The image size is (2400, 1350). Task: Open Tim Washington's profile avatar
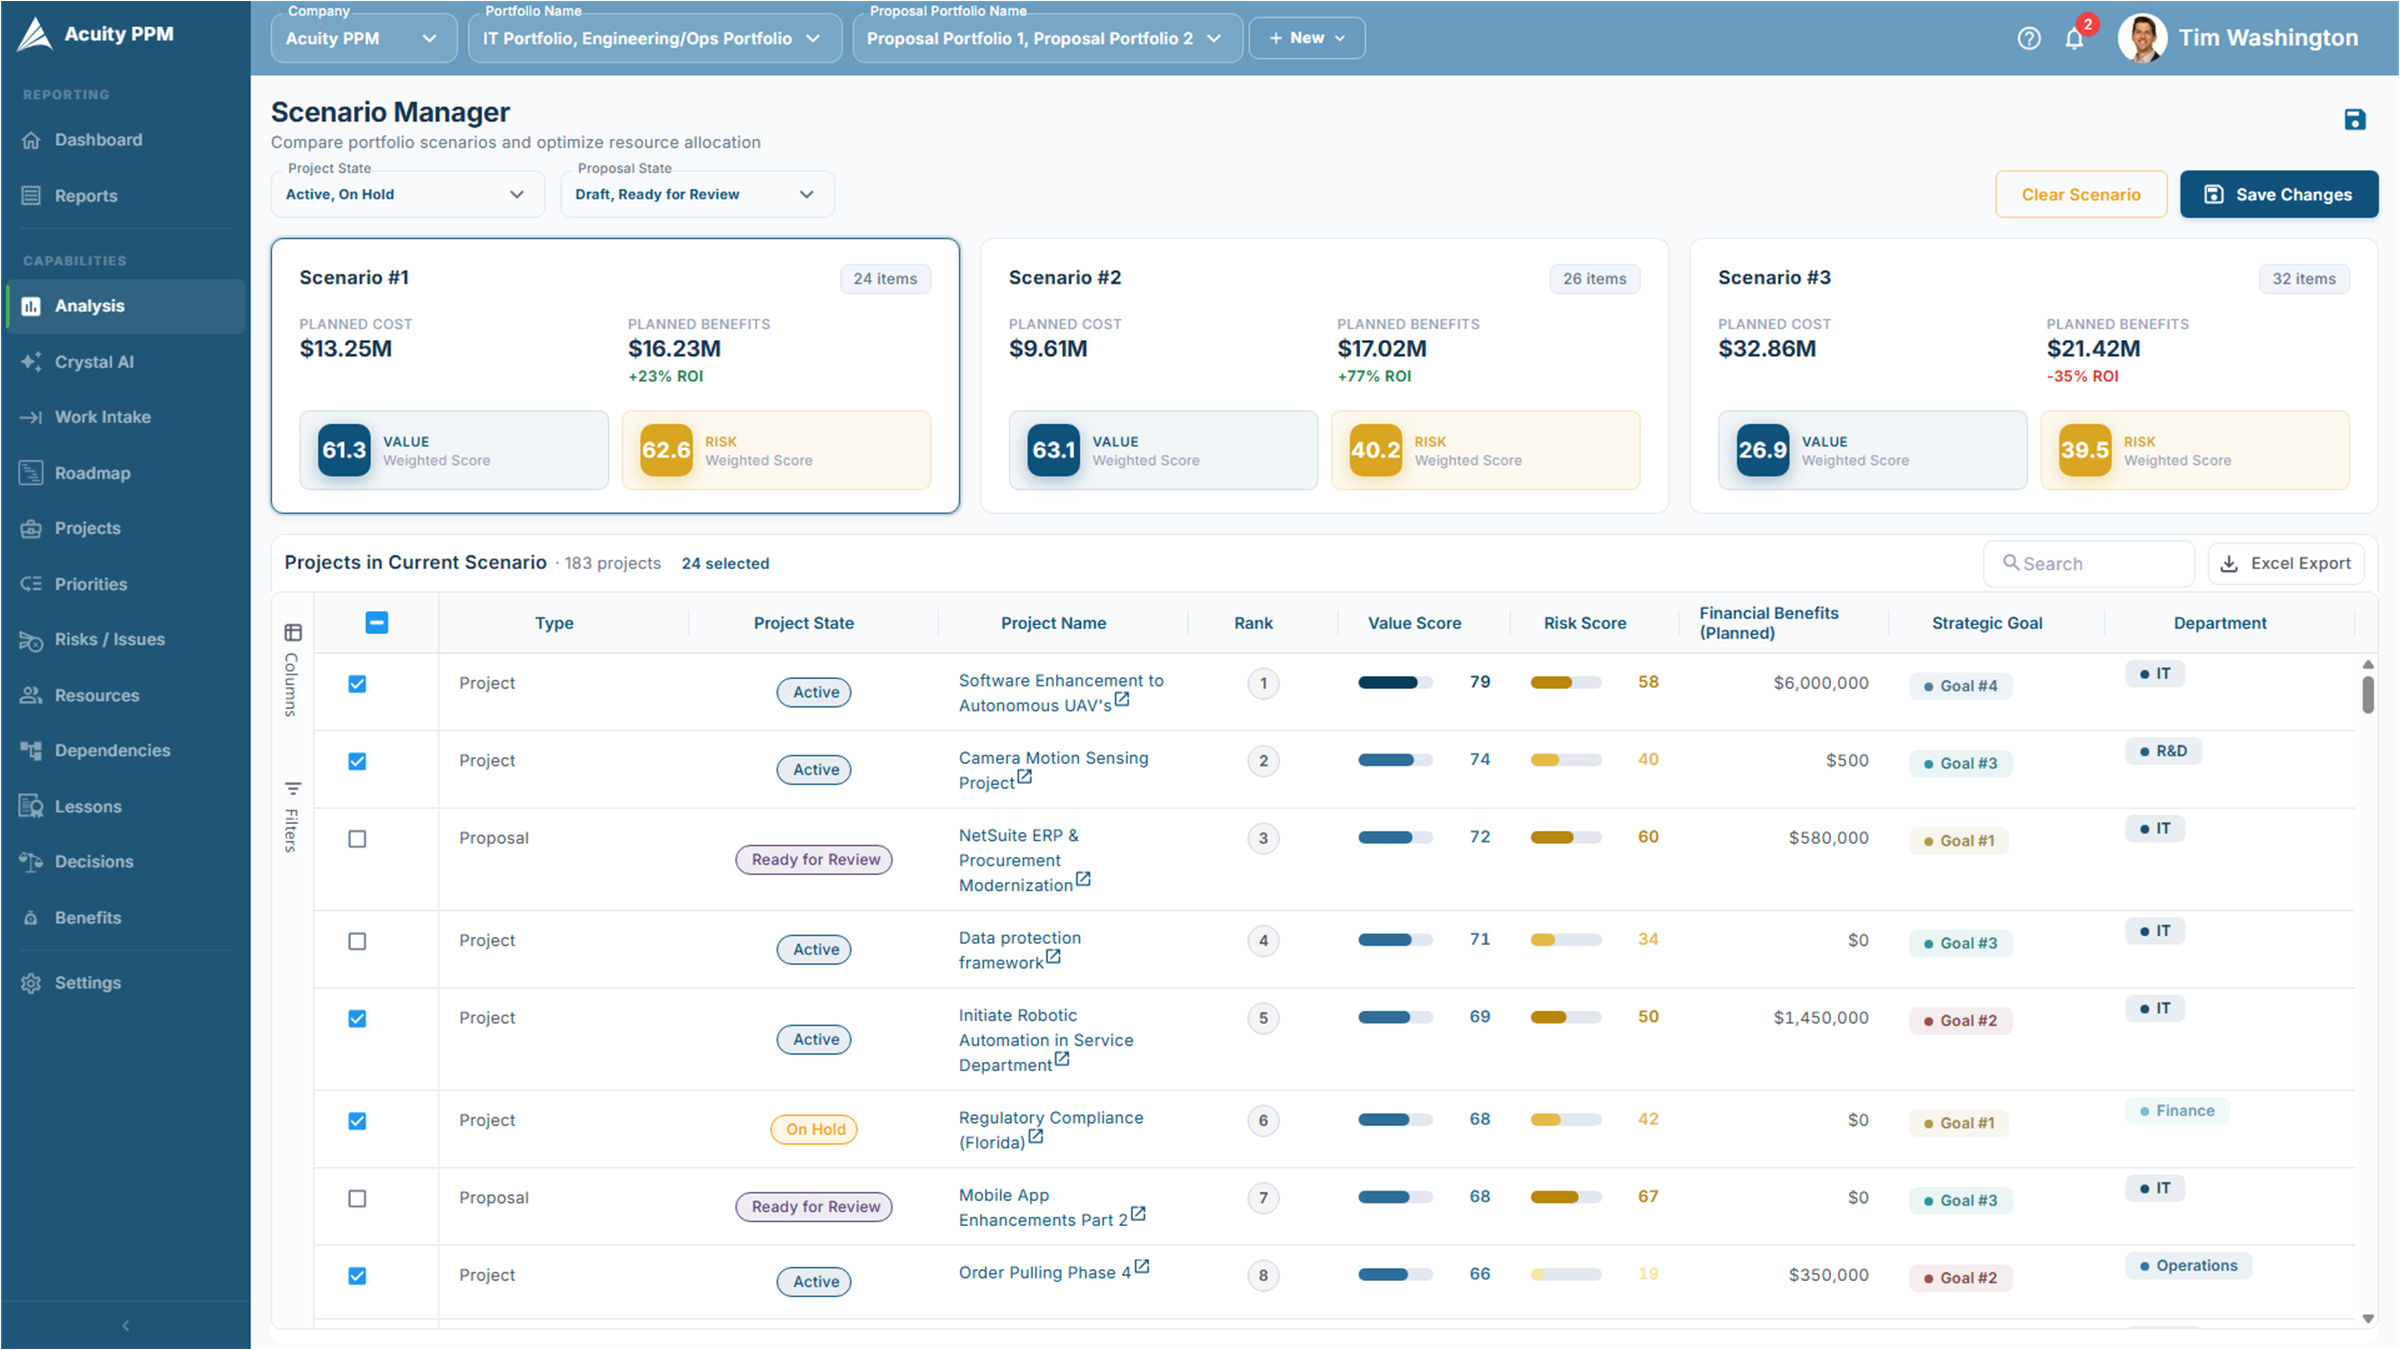coord(2142,38)
